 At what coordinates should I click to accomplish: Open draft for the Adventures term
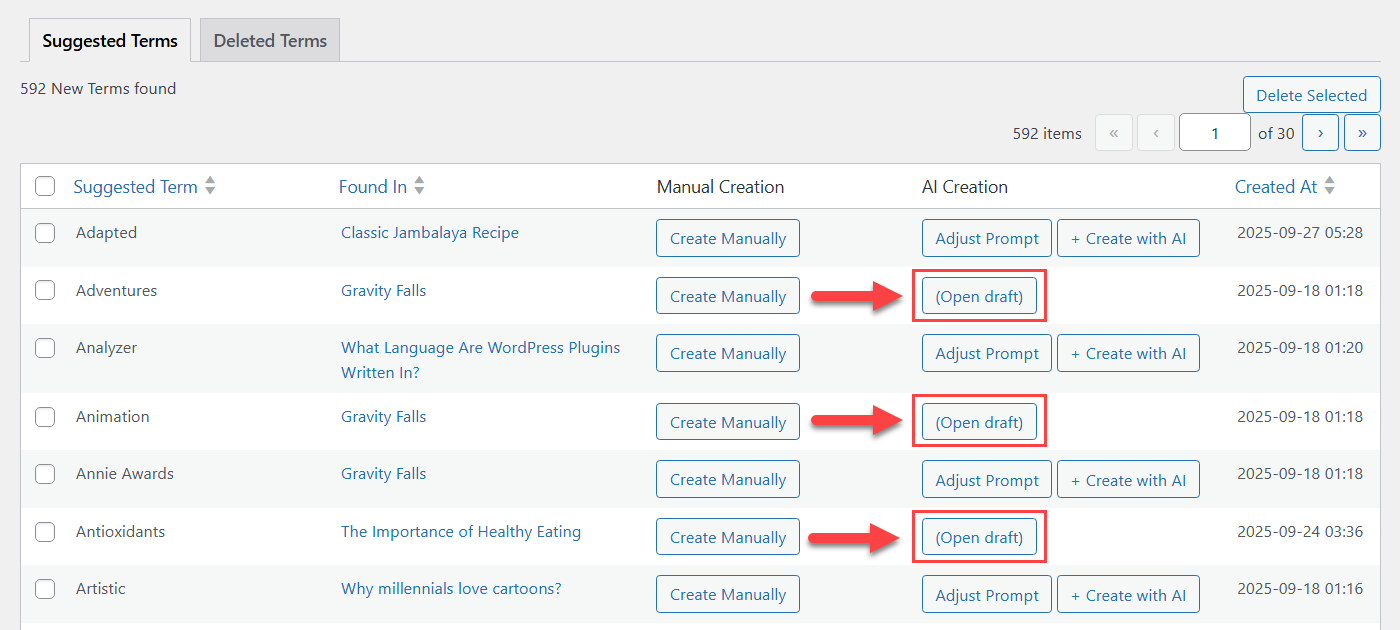979,296
